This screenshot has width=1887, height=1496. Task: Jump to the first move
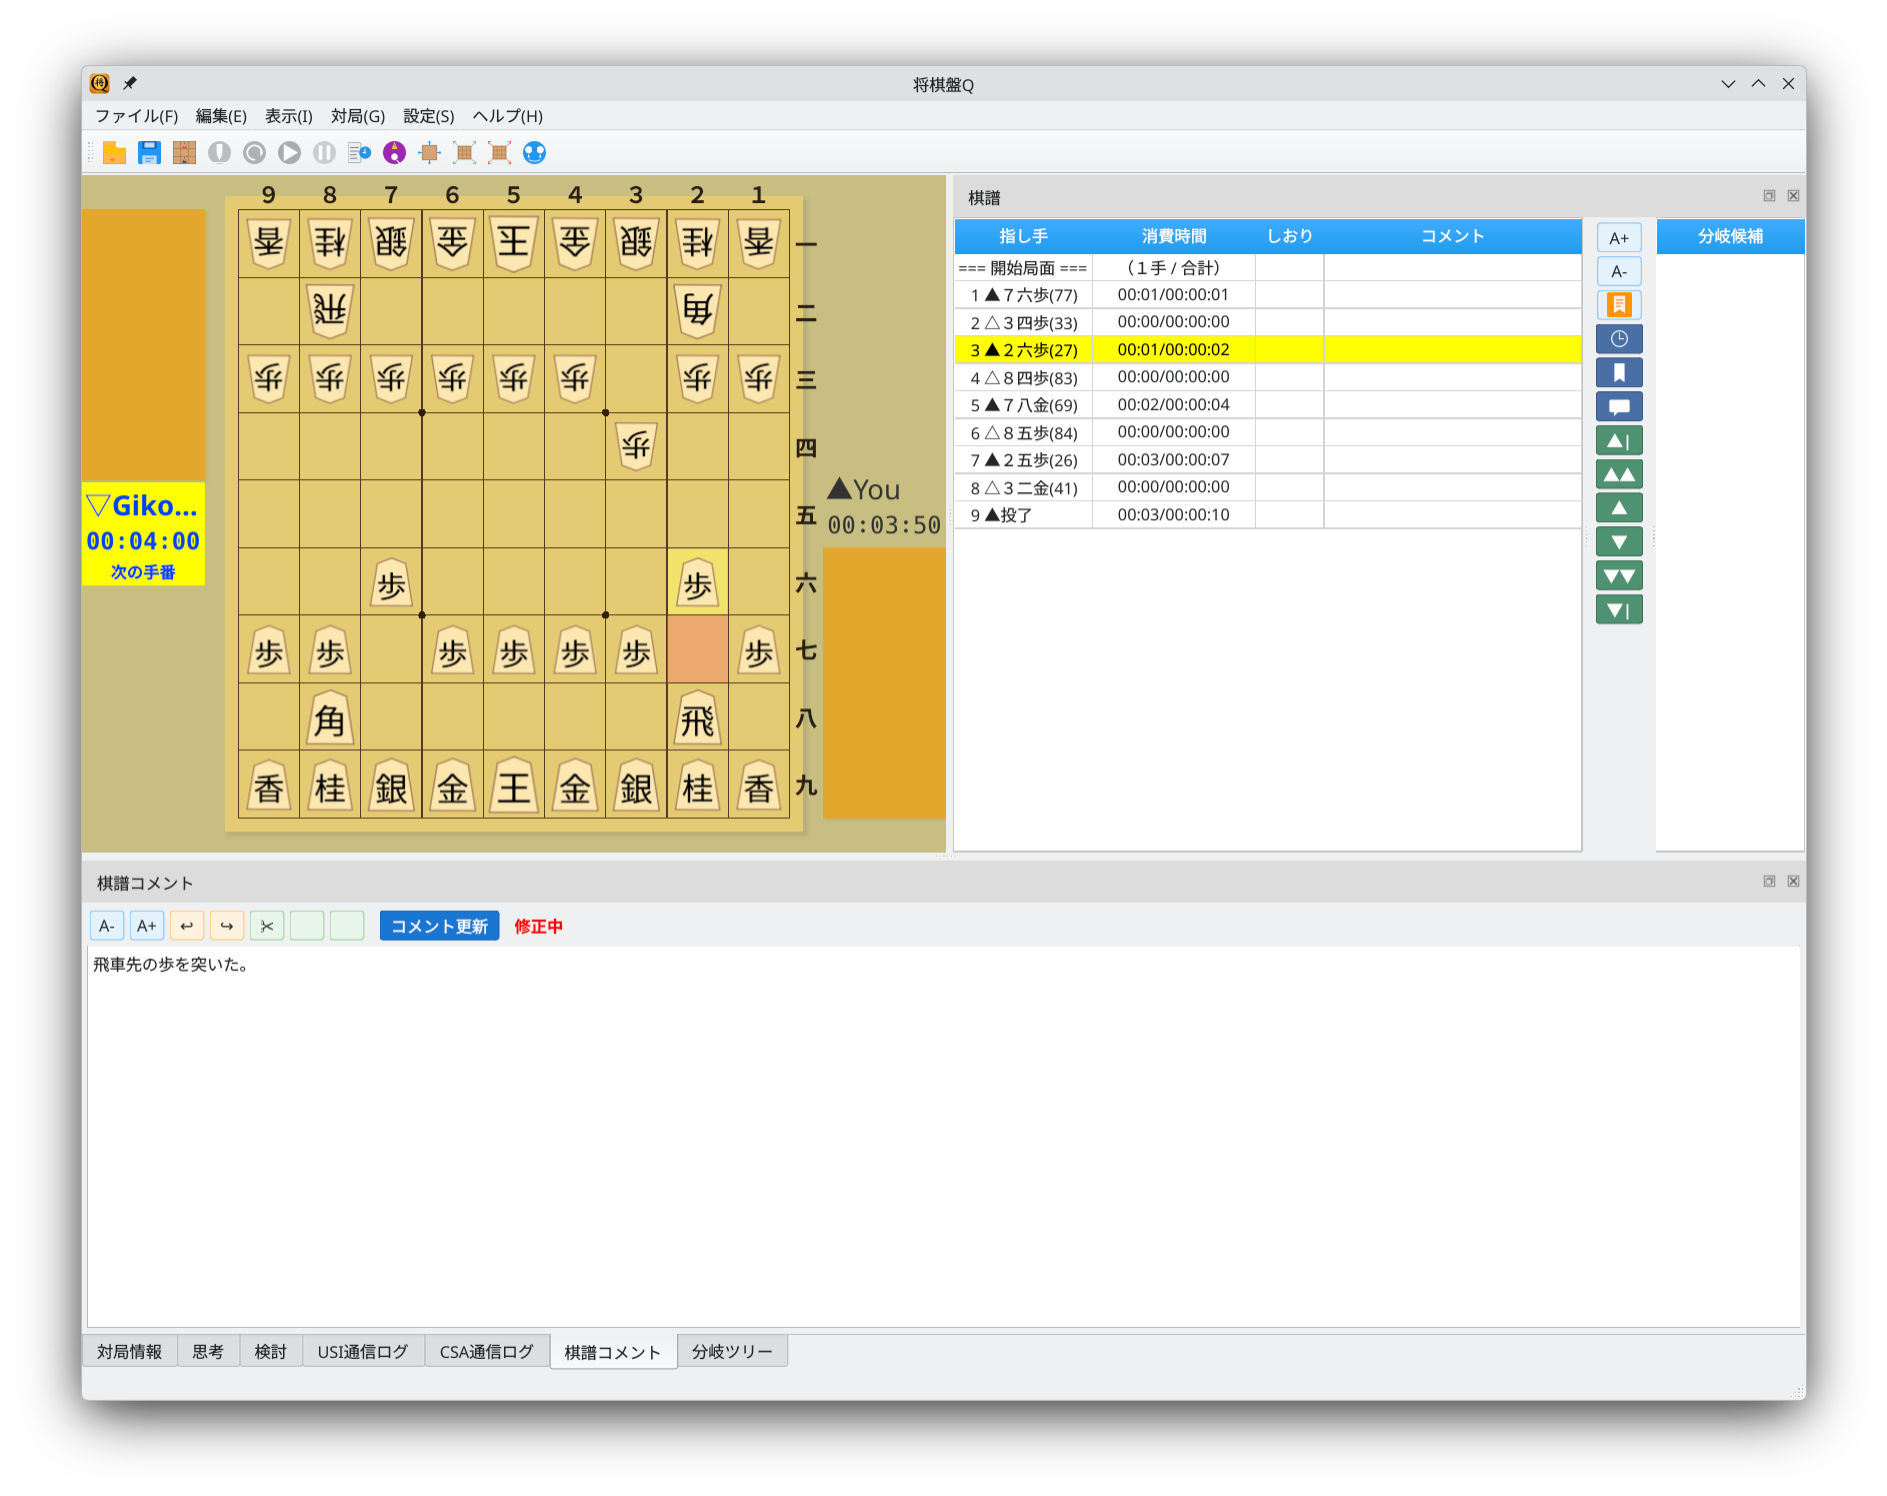(x=1619, y=440)
